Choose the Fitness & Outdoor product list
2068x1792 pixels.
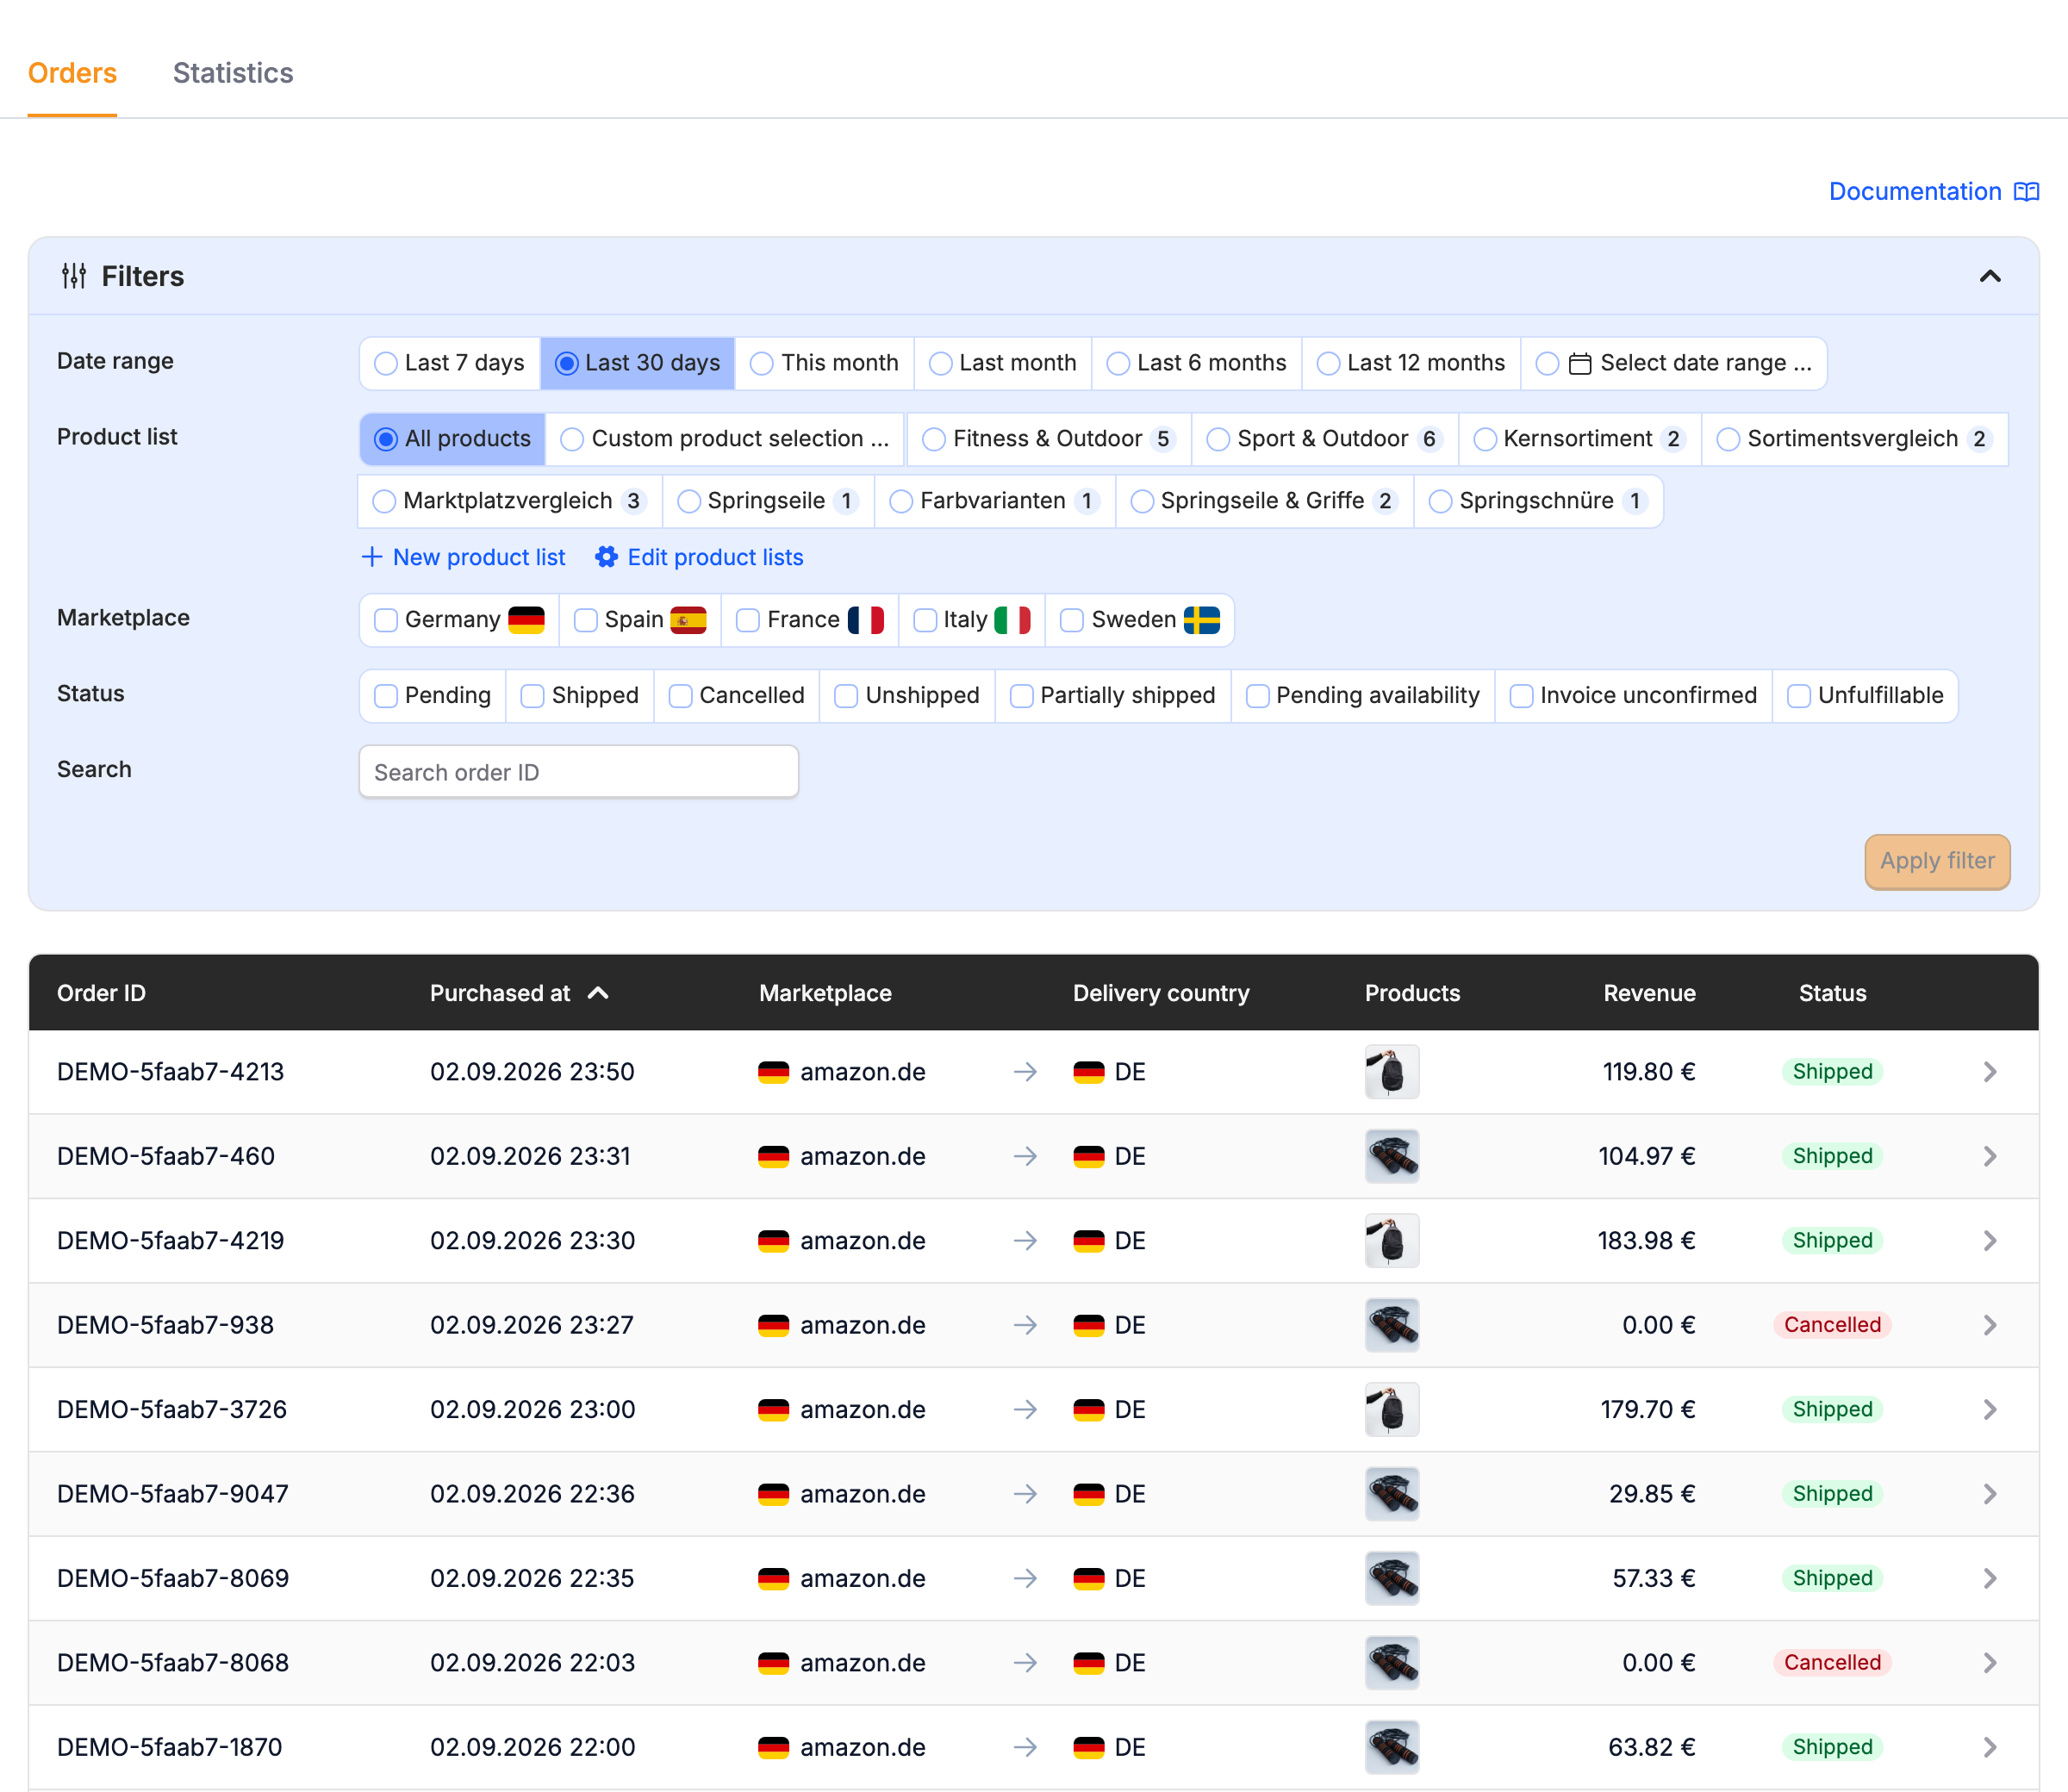[x=1049, y=439]
